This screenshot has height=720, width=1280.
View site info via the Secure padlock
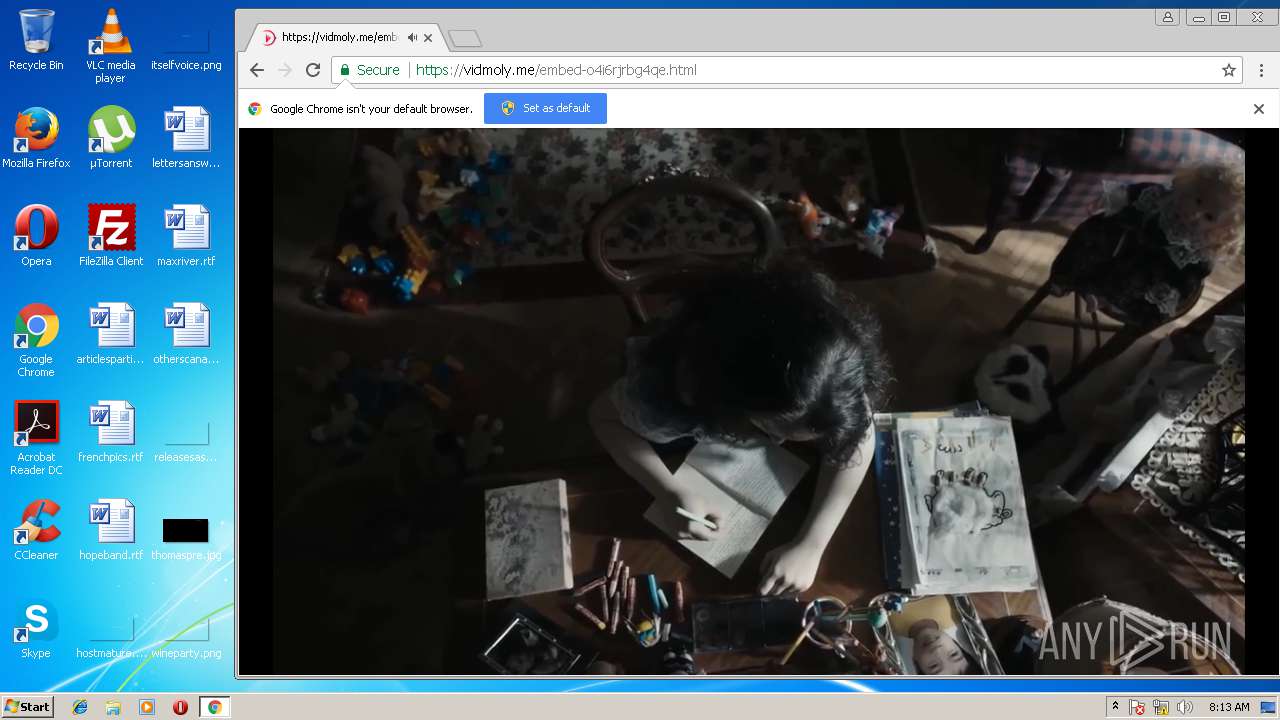click(x=369, y=70)
